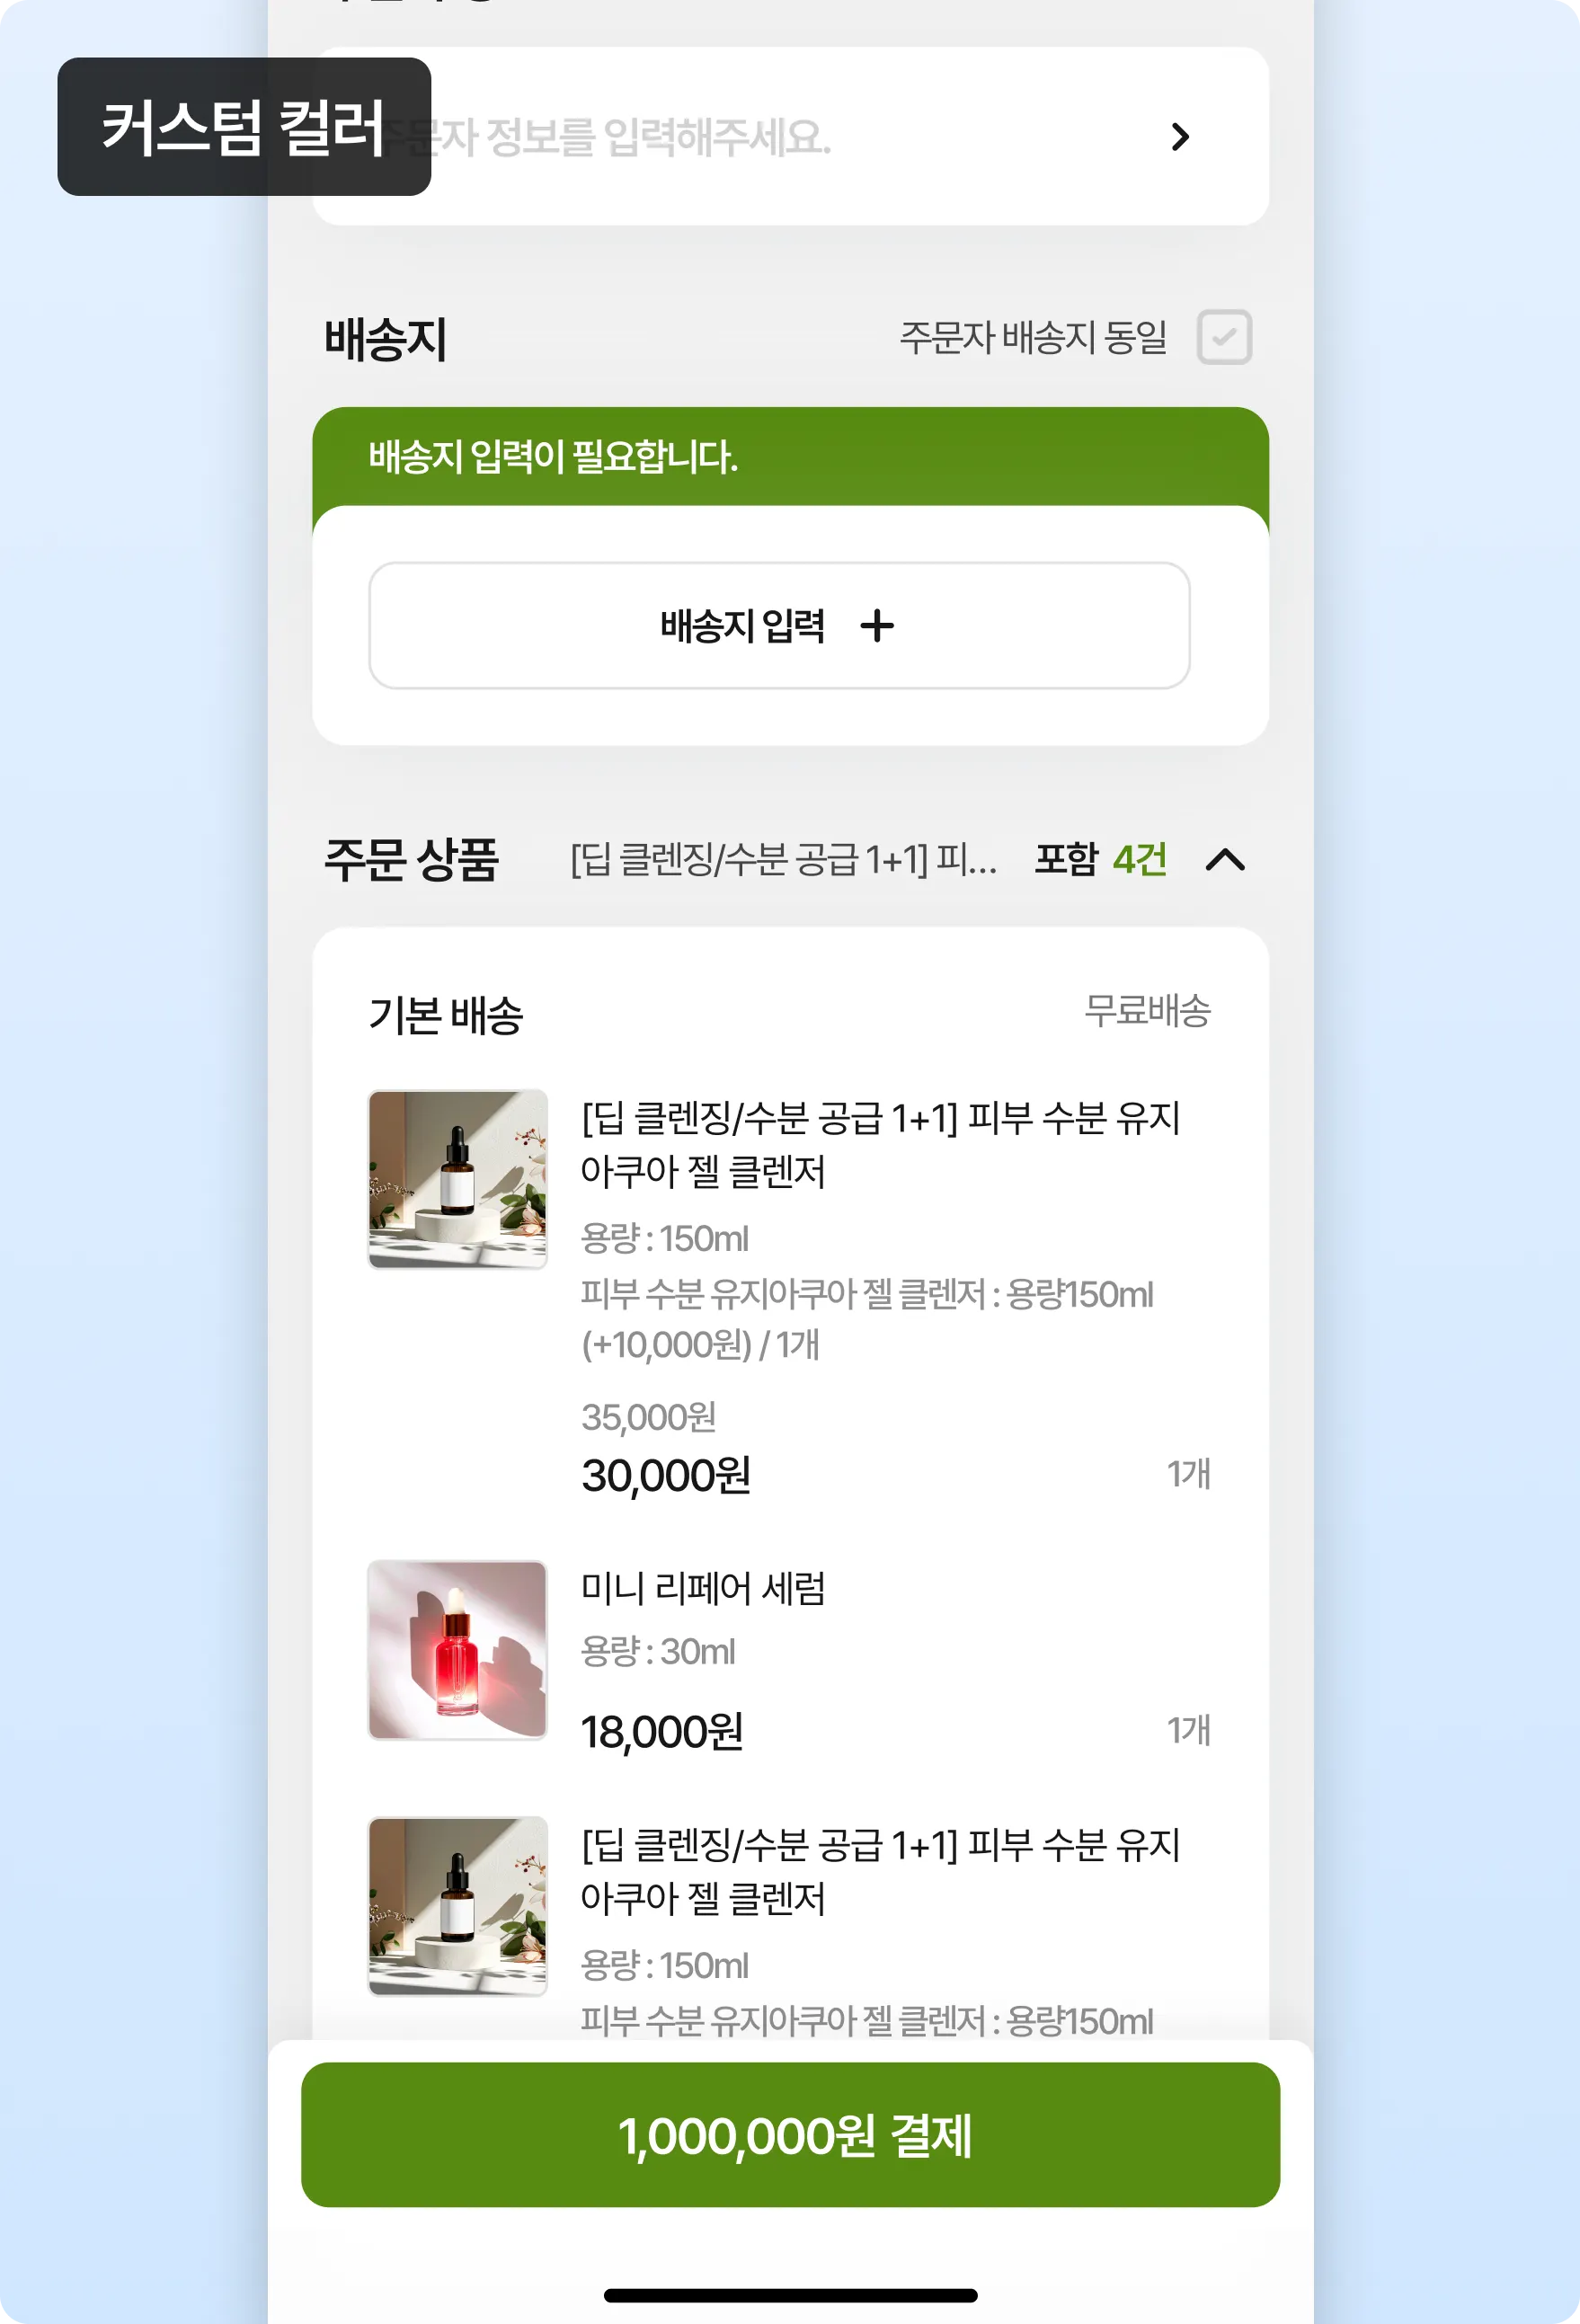The width and height of the screenshot is (1580, 2324).
Task: Click the truncated [딥 클렌징/수분 공급 1+1] summary text
Action: tap(783, 859)
